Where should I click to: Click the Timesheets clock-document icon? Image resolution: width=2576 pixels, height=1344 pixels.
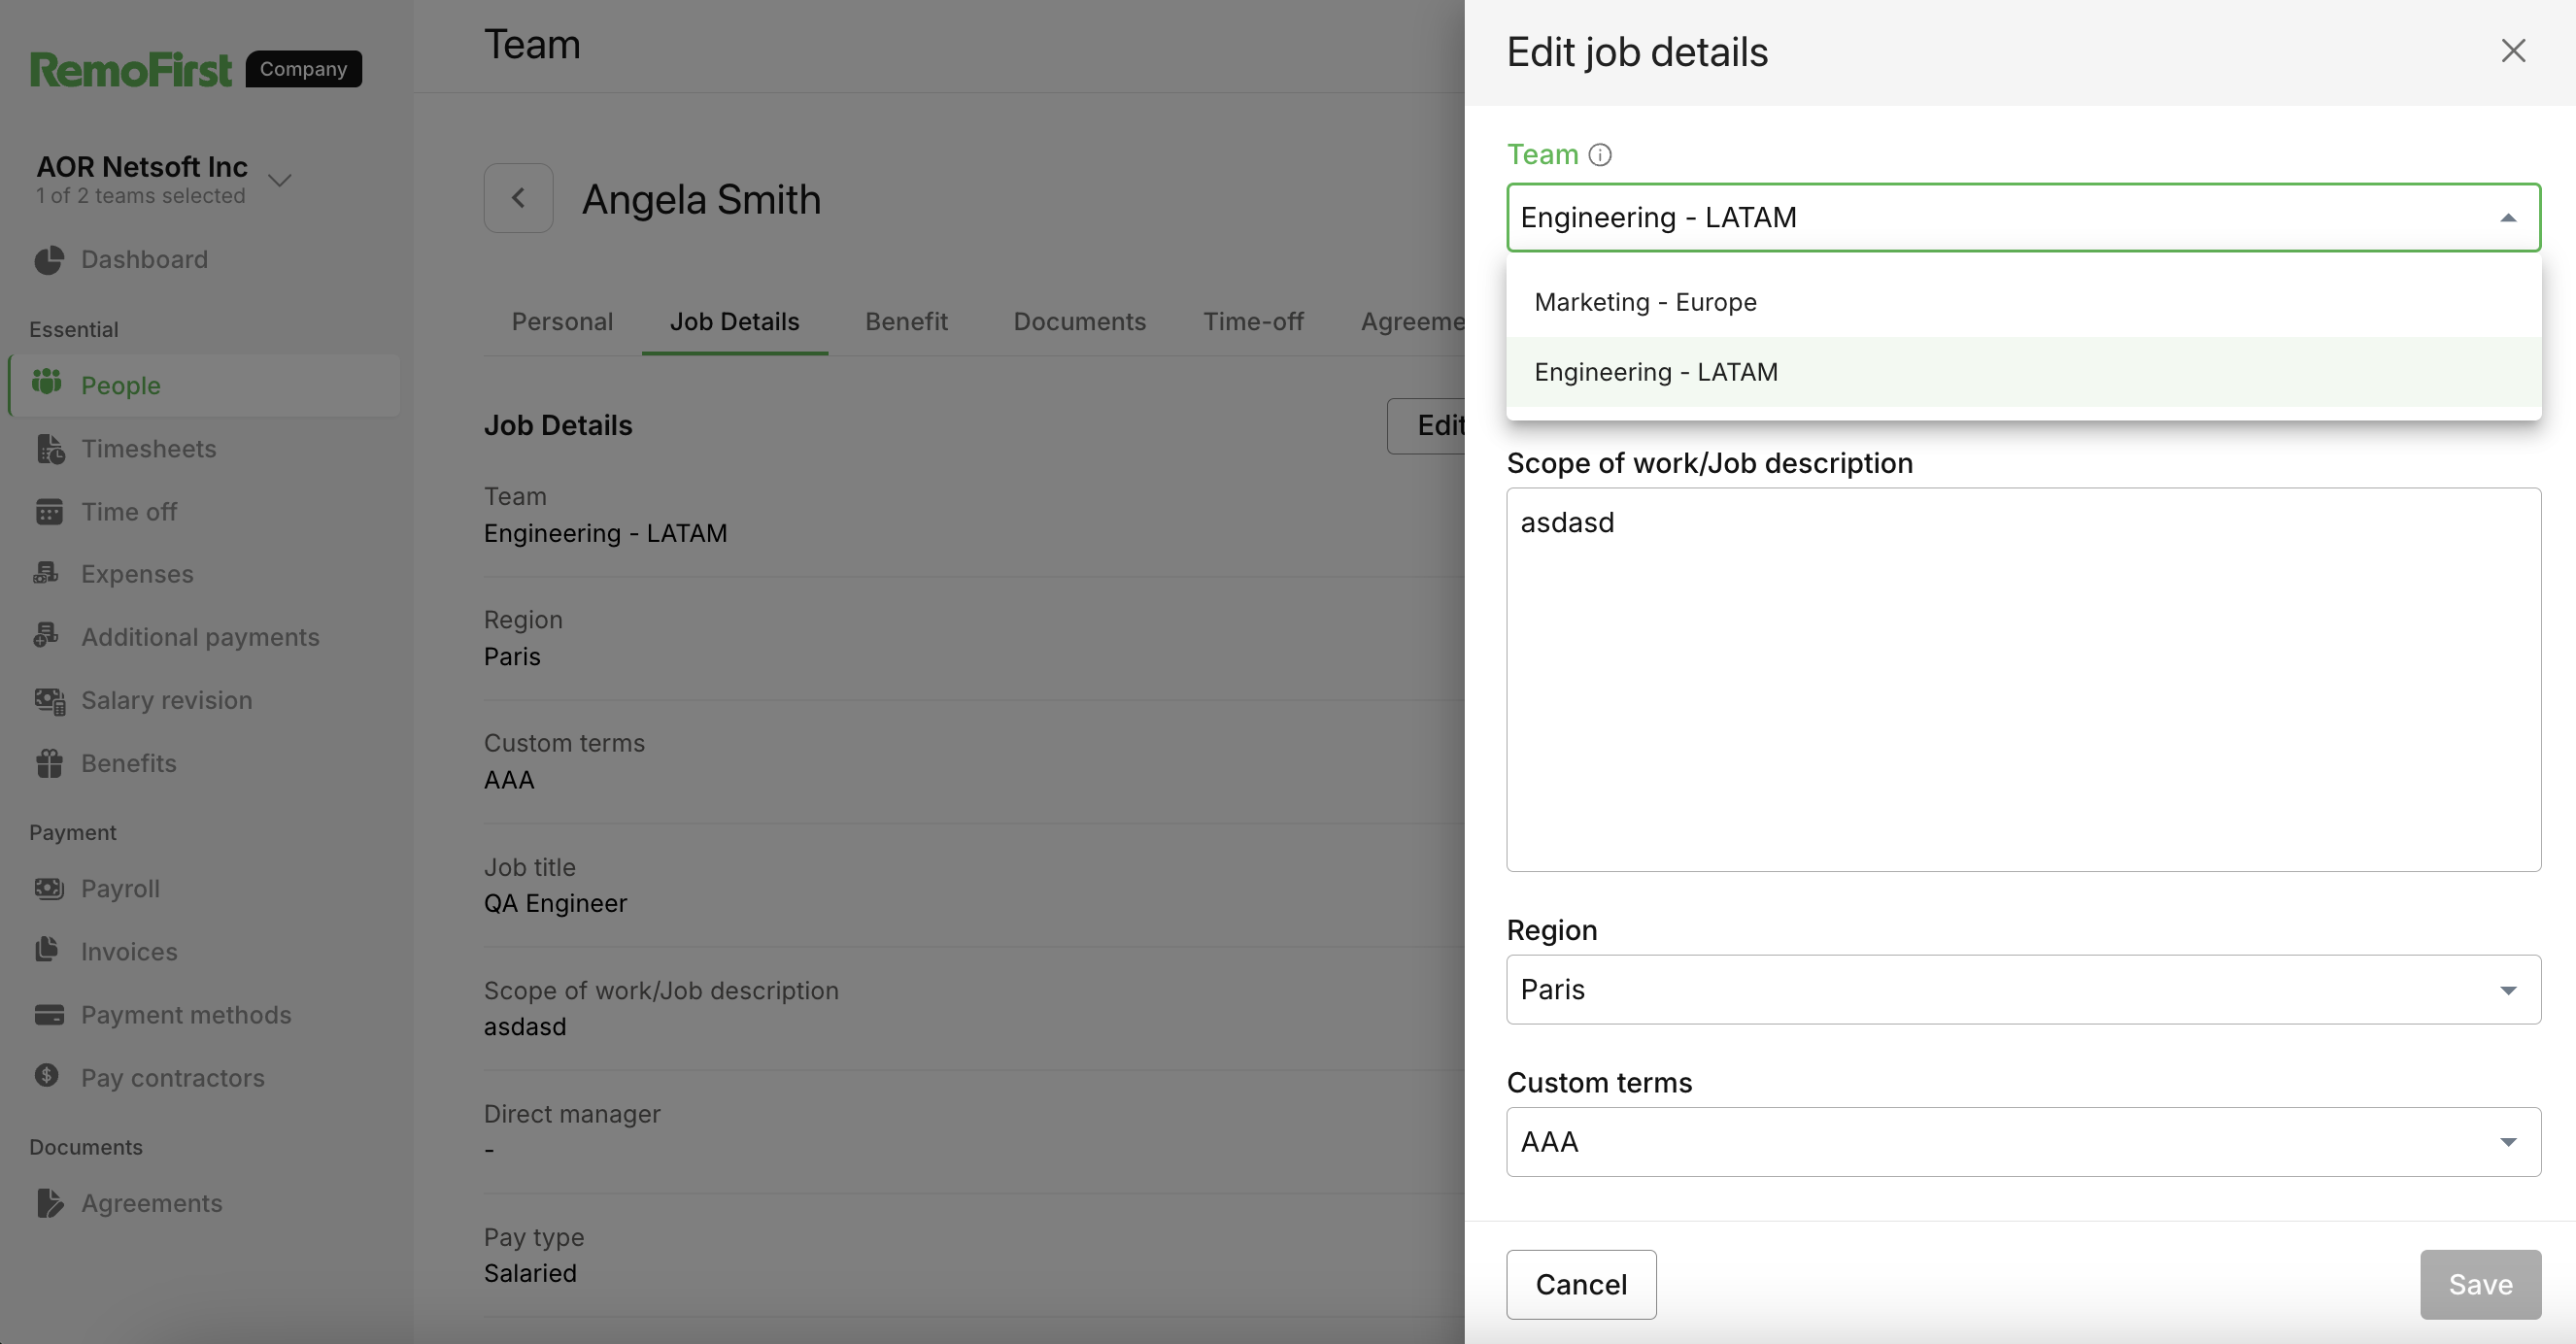tap(50, 449)
